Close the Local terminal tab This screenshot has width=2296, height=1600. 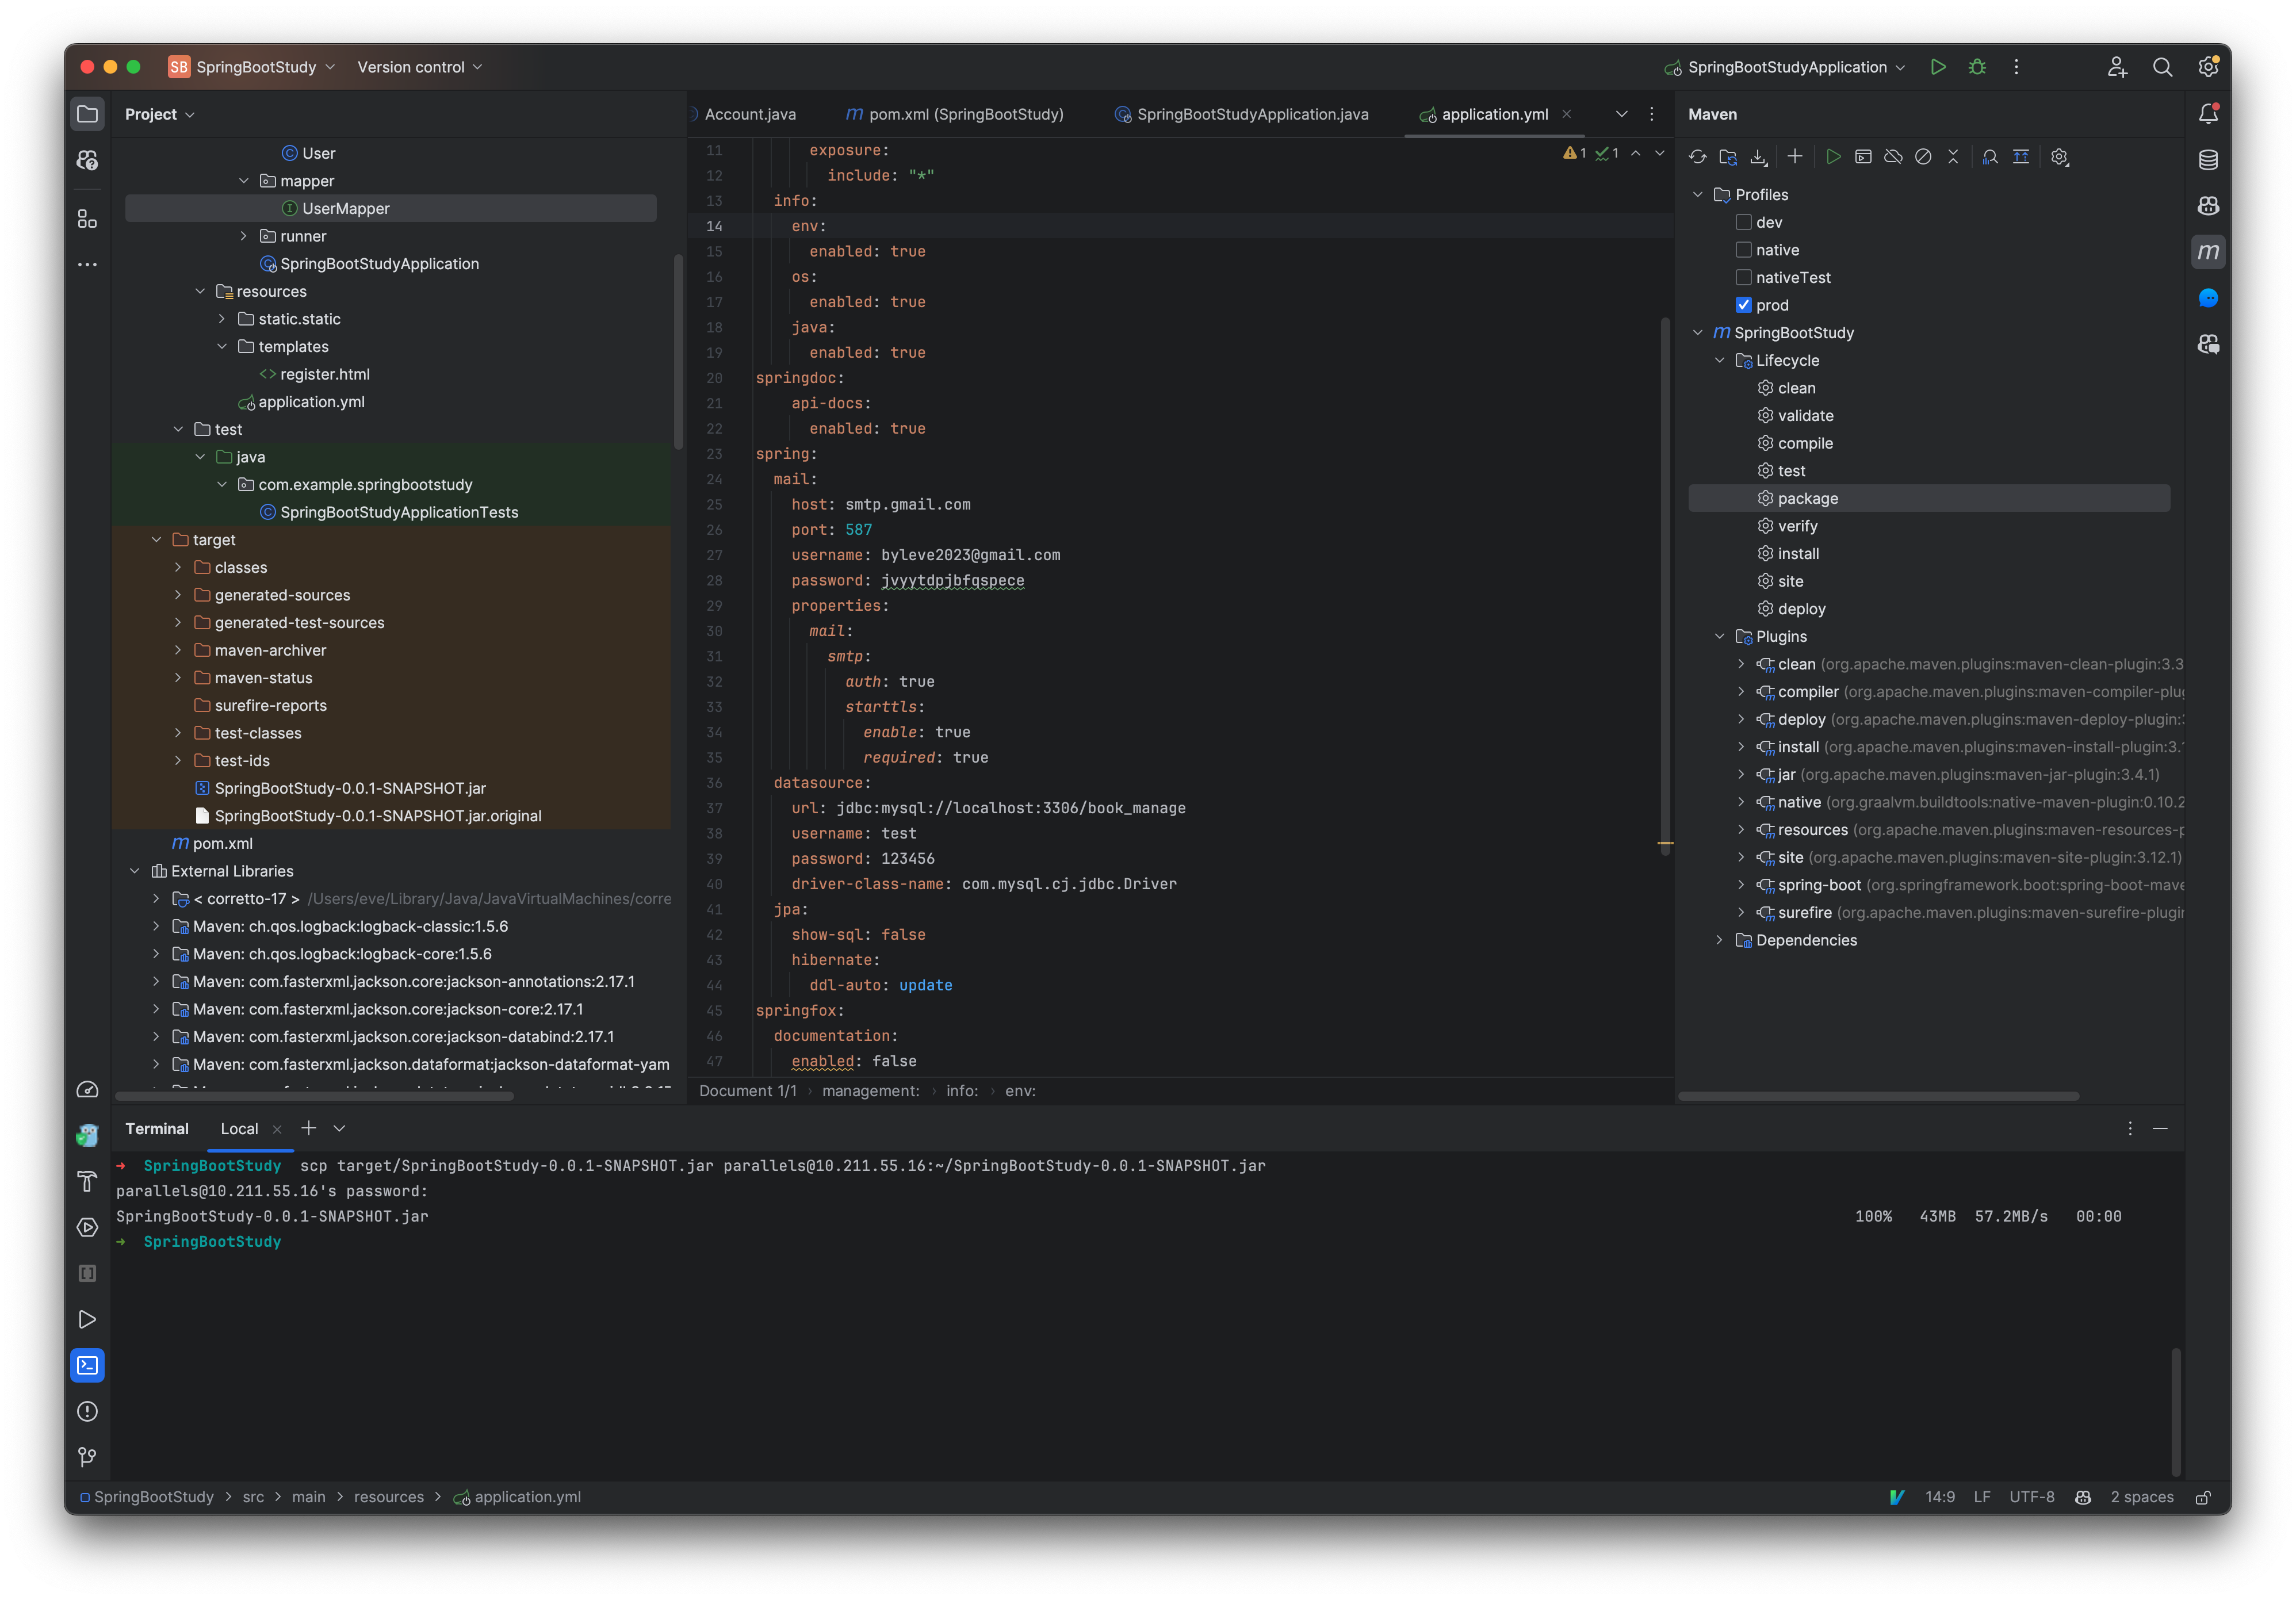coord(277,1129)
